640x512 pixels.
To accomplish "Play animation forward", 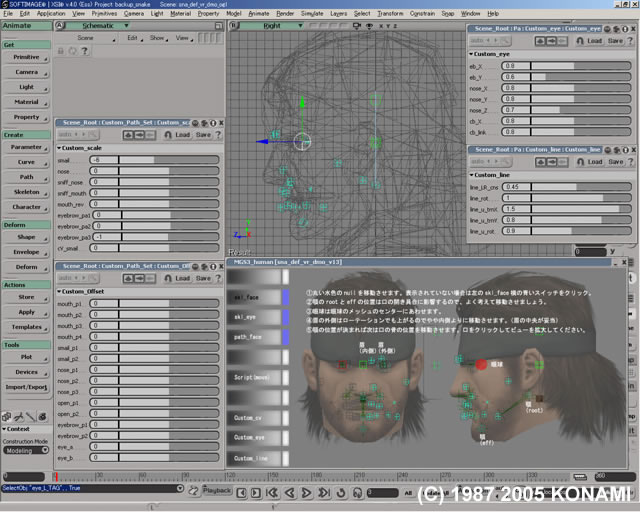I will click(x=306, y=493).
